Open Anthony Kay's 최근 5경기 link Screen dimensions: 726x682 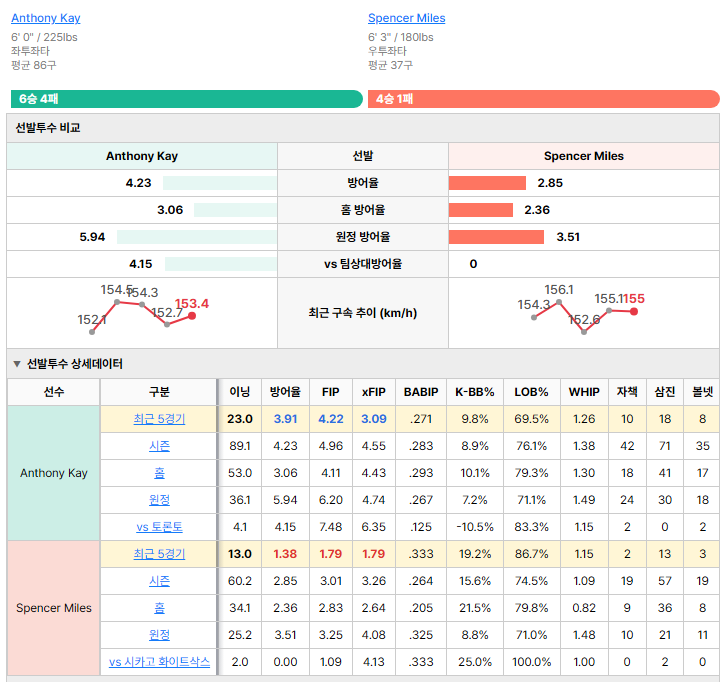(x=159, y=419)
